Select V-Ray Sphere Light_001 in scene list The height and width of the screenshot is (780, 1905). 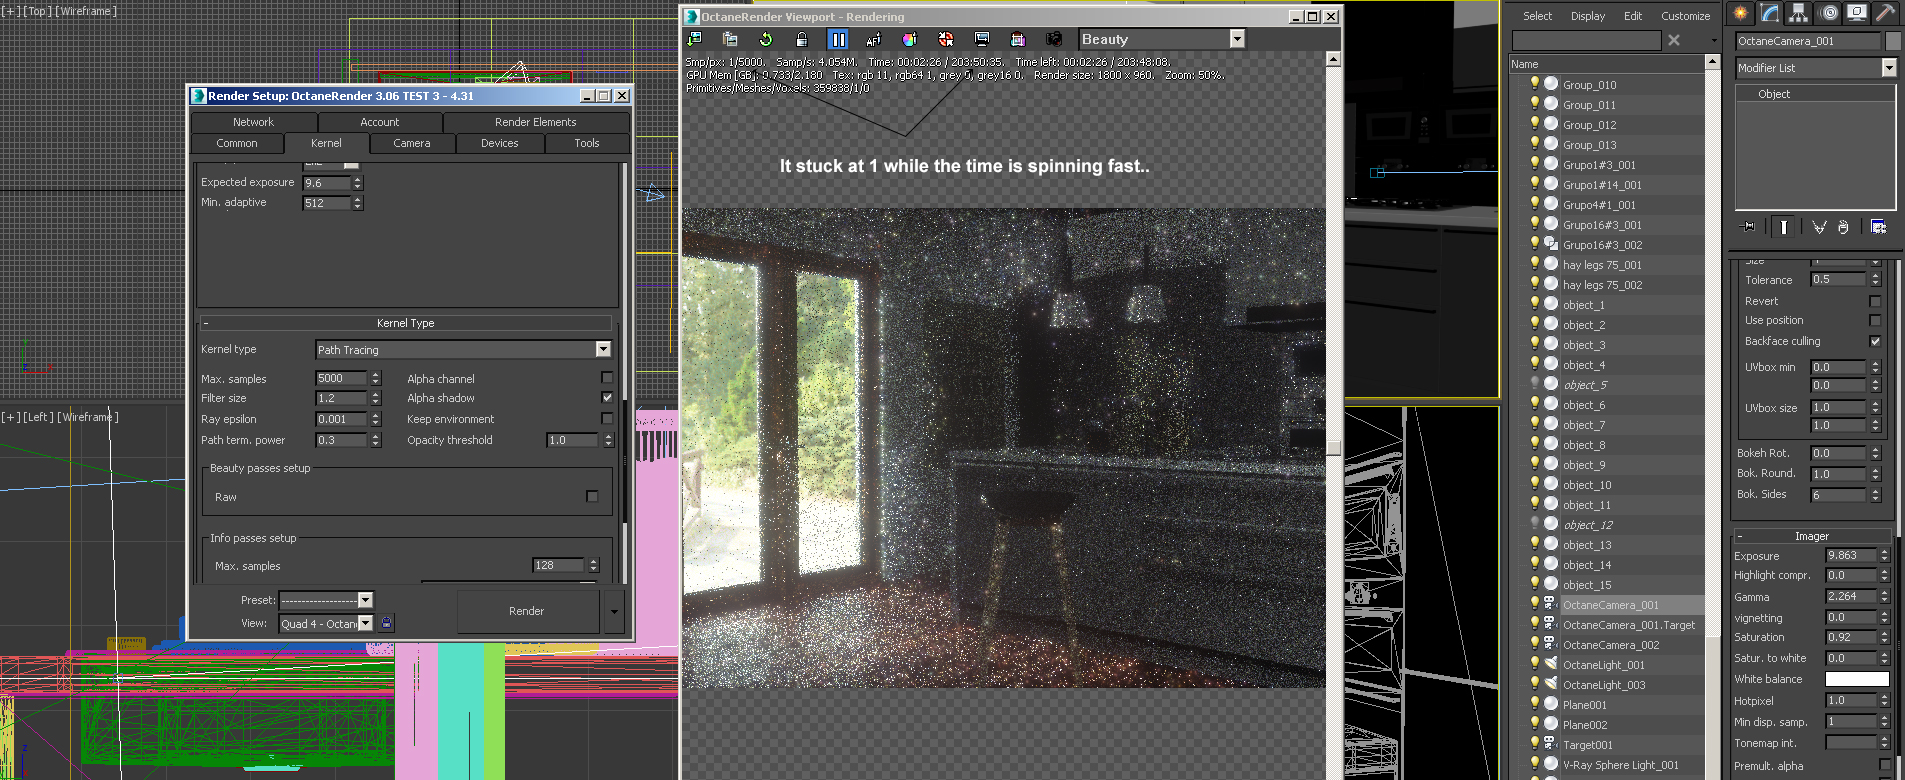pyautogui.click(x=1621, y=764)
